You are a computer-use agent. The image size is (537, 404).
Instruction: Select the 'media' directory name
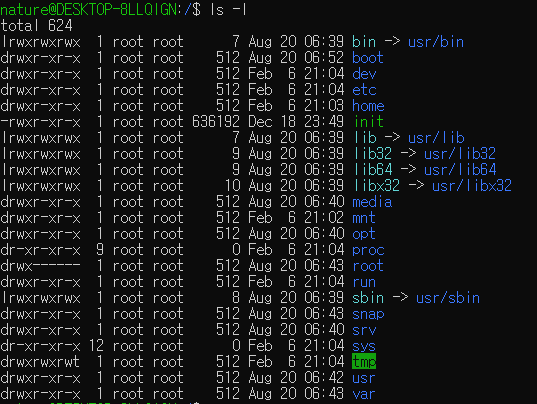tap(372, 202)
